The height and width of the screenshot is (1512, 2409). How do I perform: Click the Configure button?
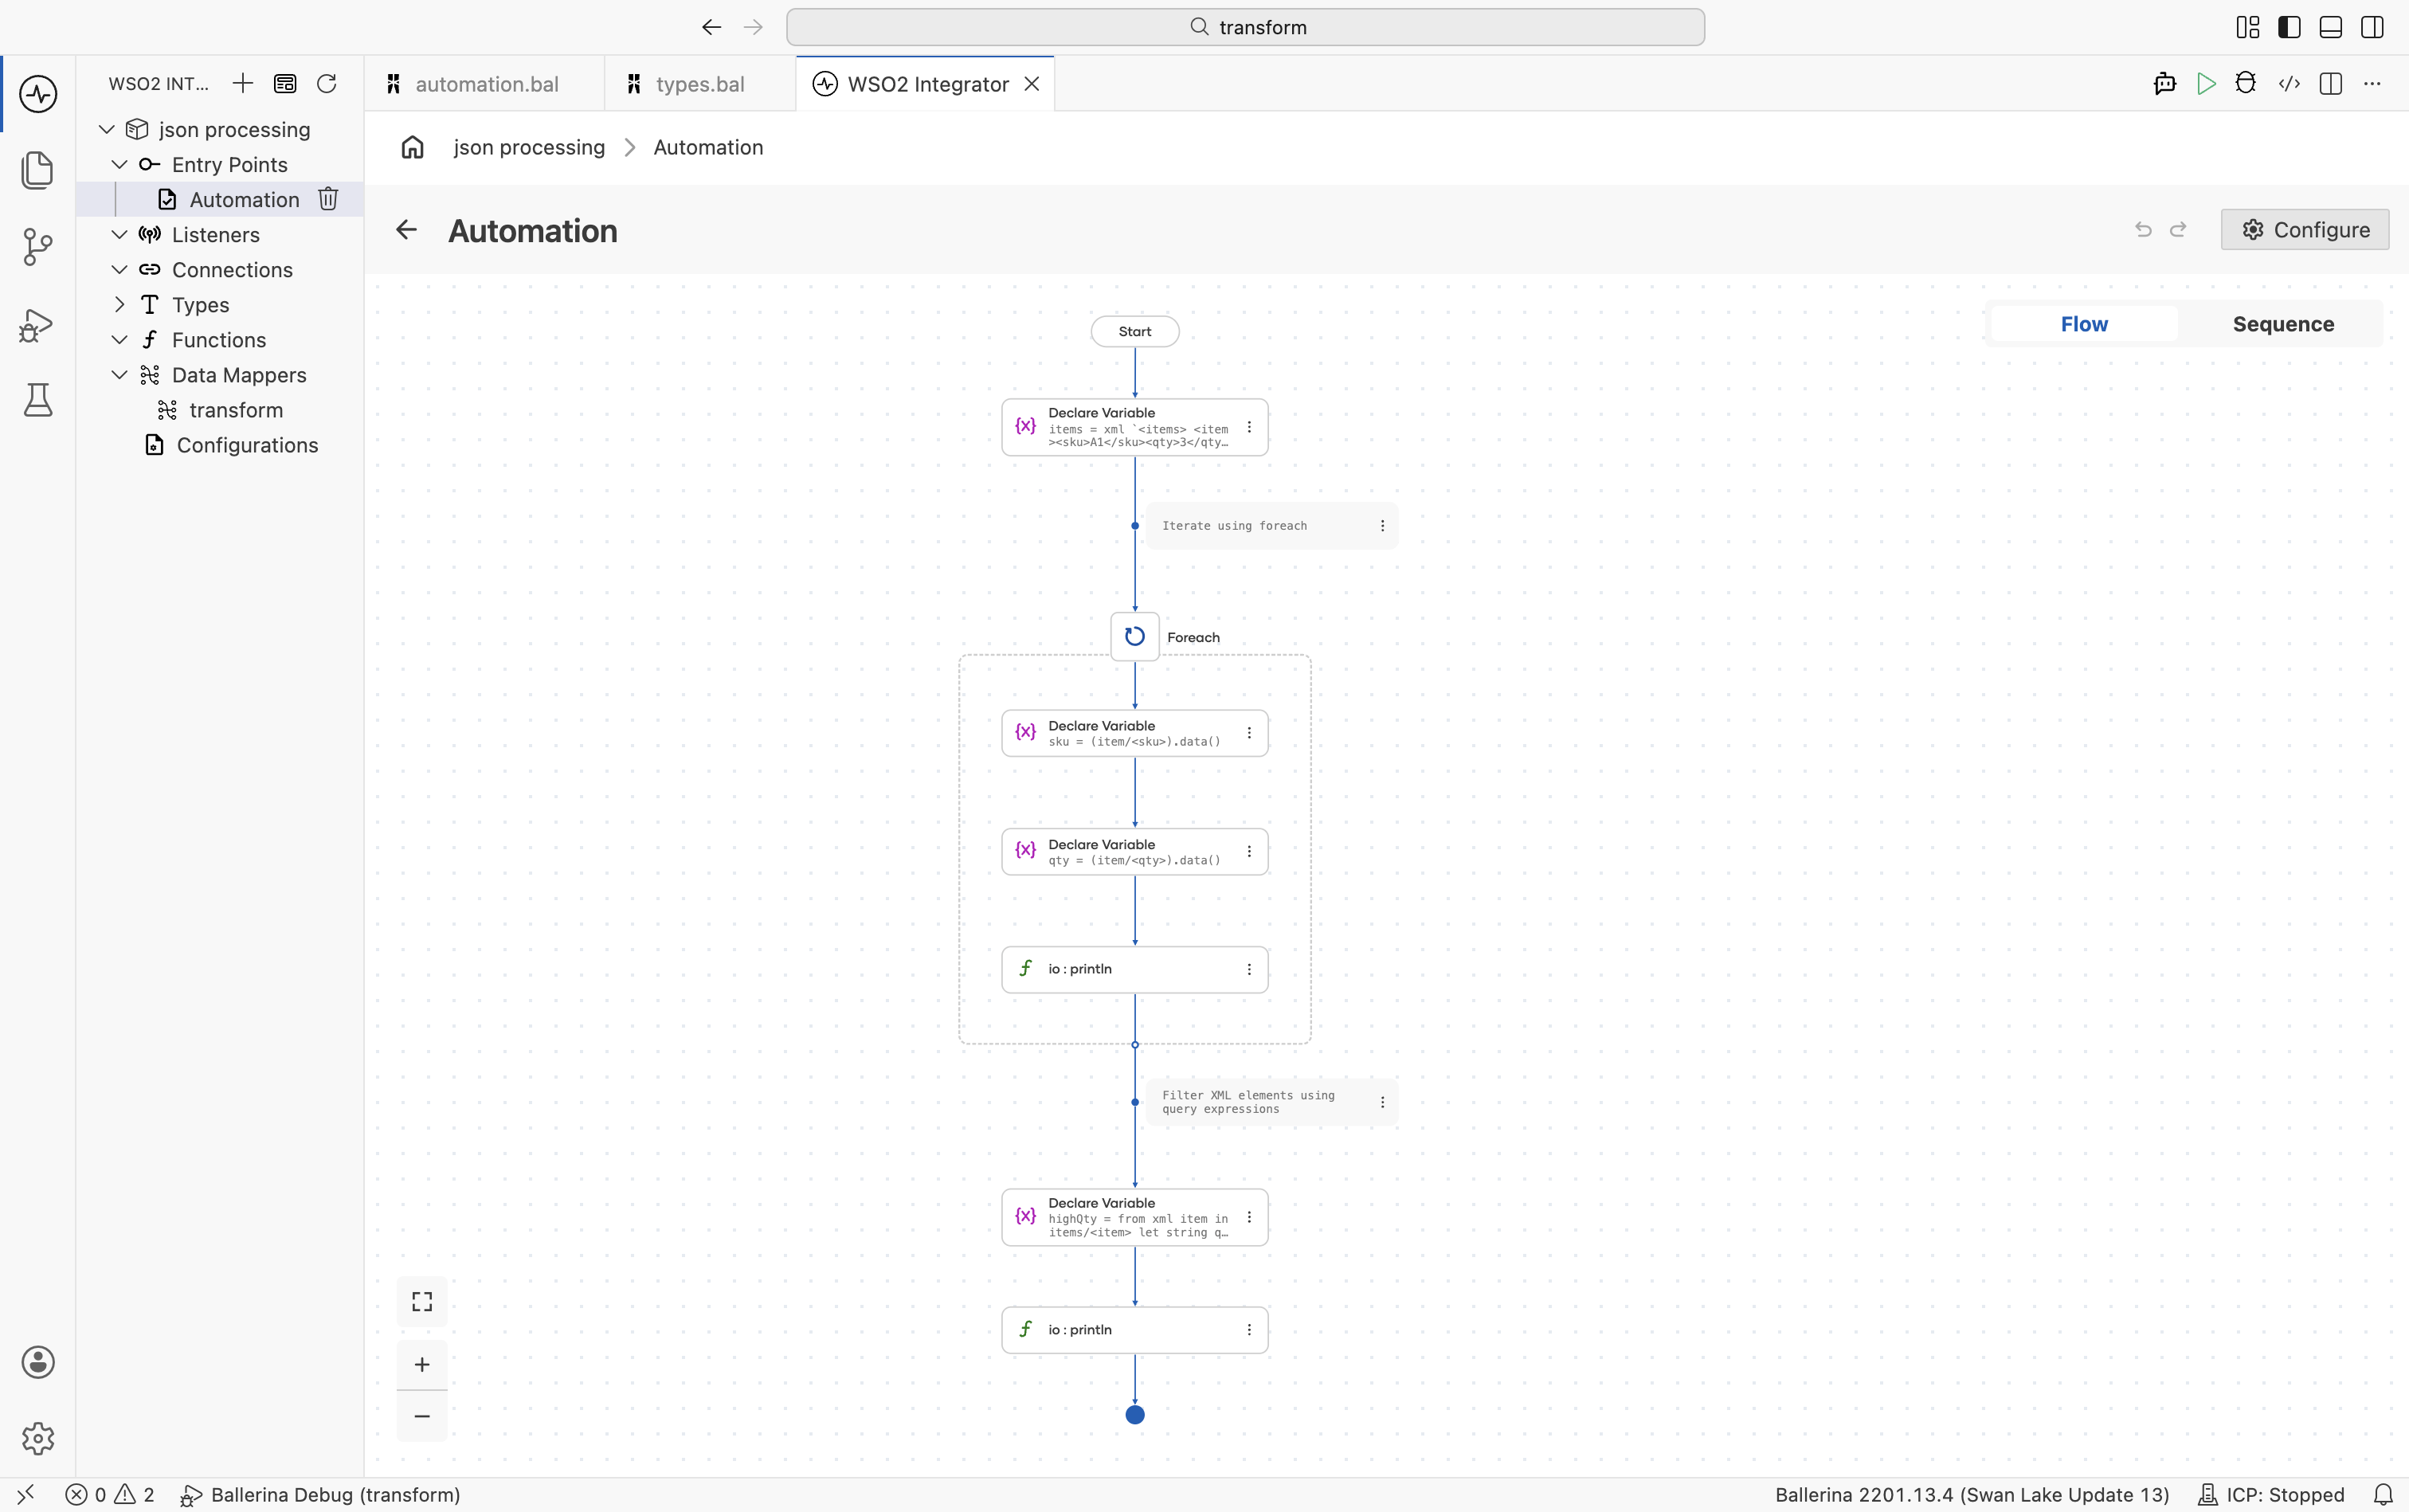pyautogui.click(x=2305, y=230)
